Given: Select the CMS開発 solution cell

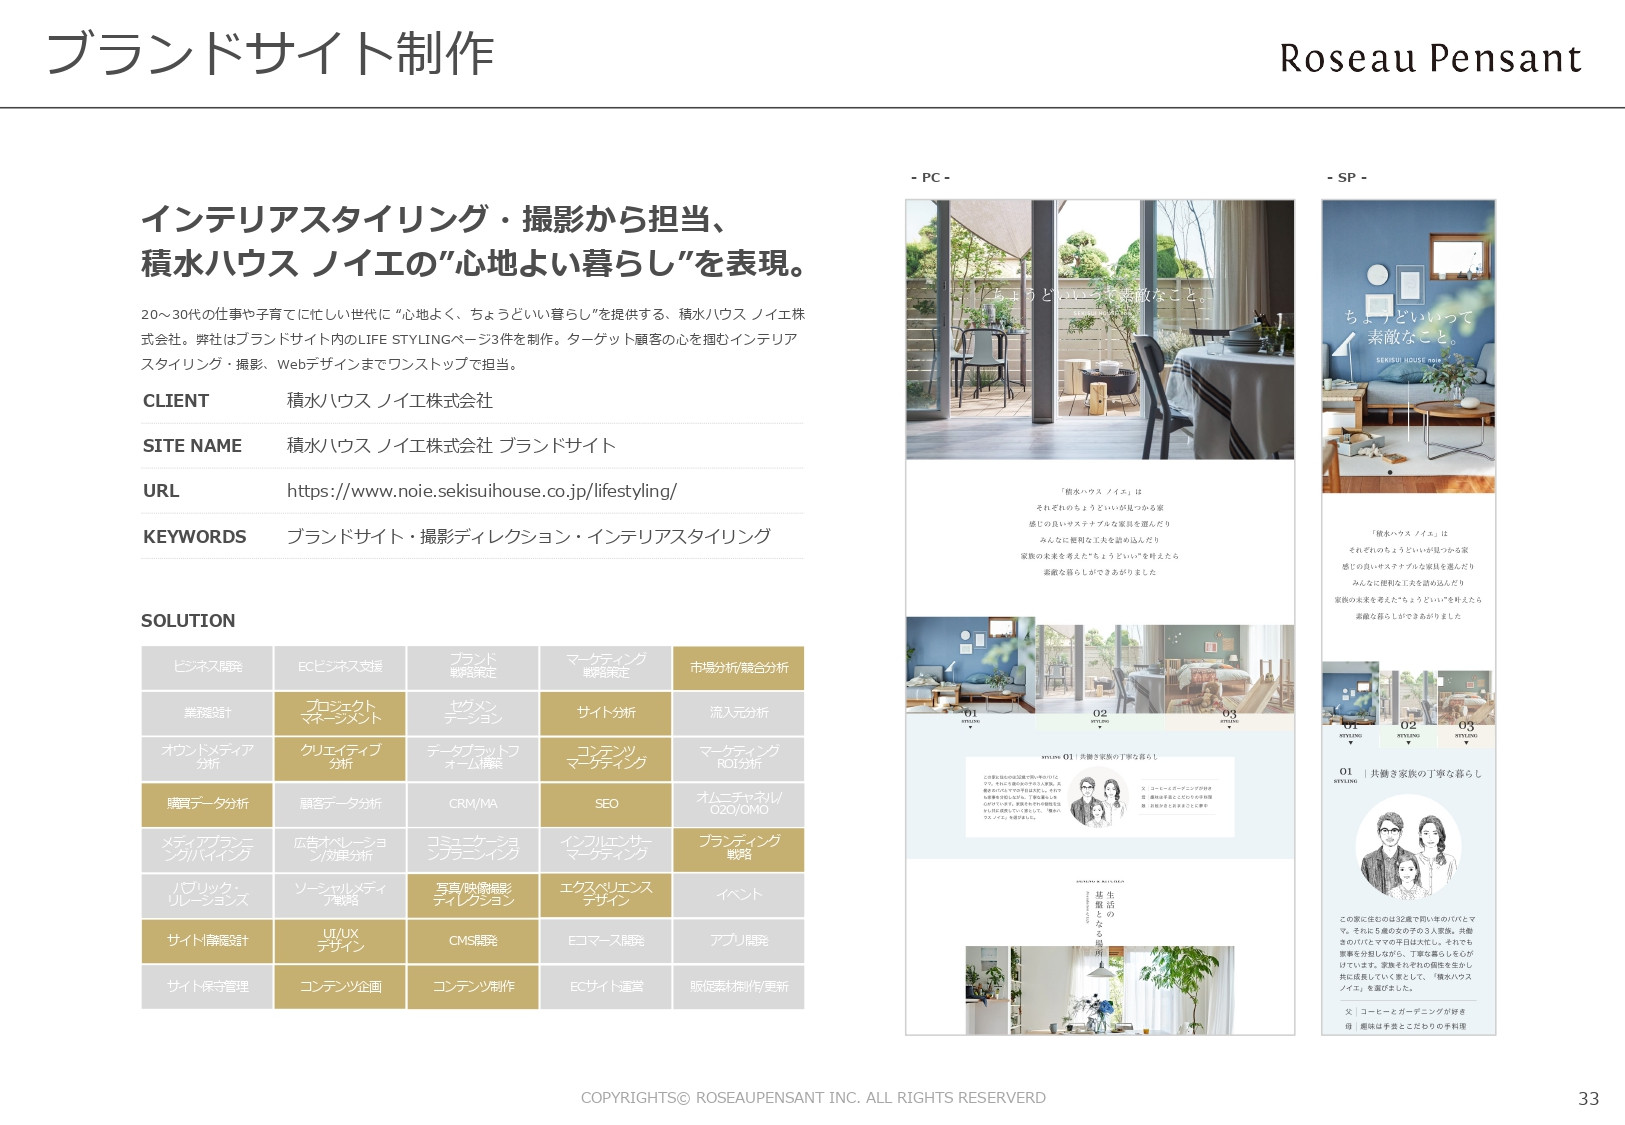Looking at the screenshot, I should [472, 940].
